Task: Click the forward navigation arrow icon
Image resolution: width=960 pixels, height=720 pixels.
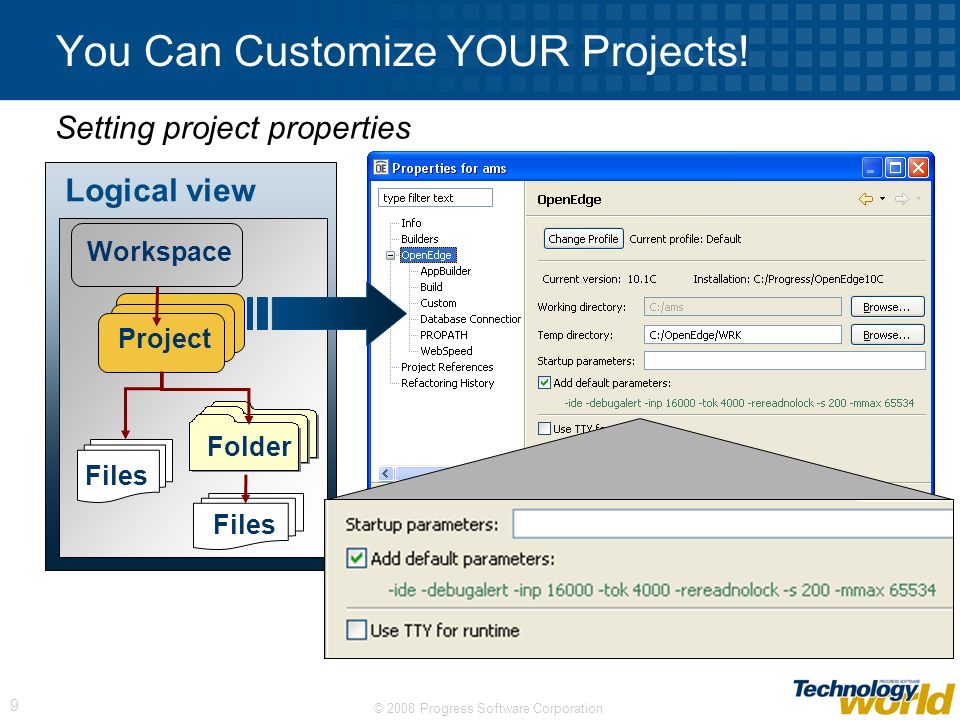Action: pos(901,198)
